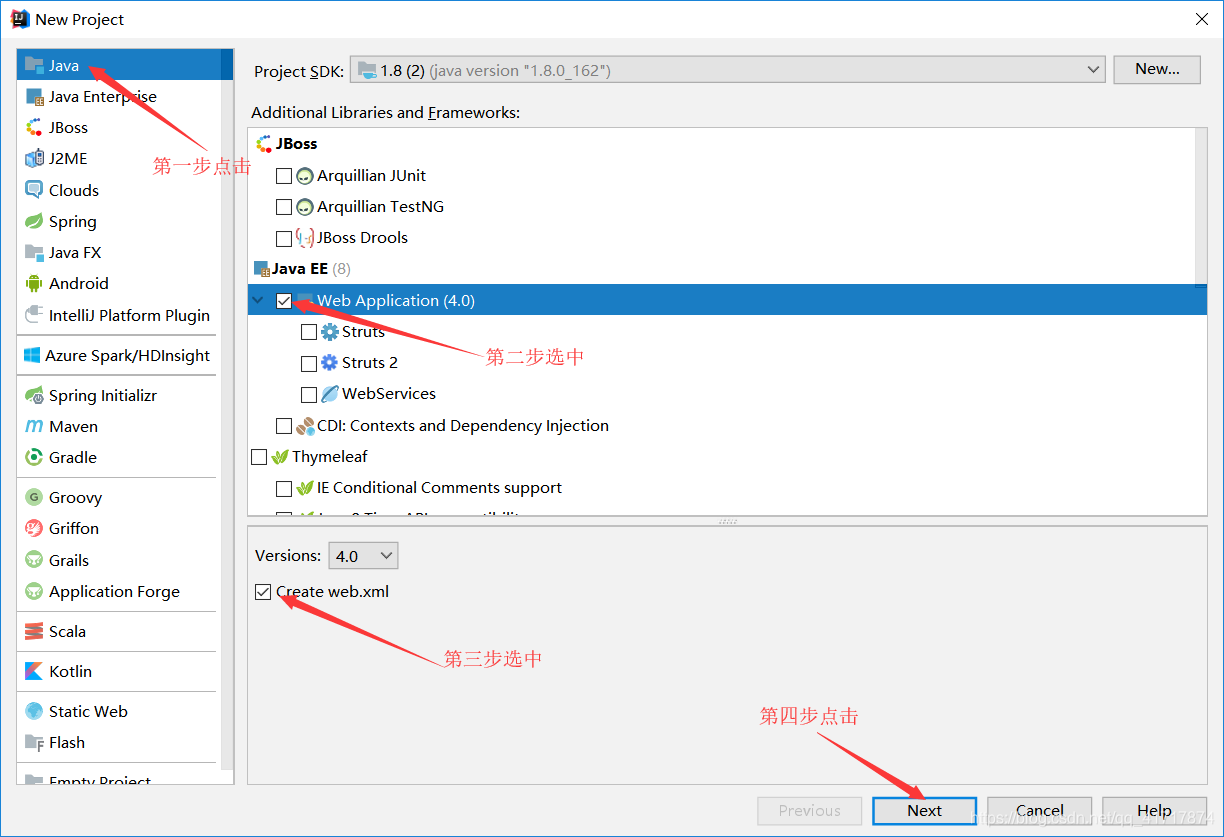
Task: Tick the WebServices checkbox
Action: [309, 394]
